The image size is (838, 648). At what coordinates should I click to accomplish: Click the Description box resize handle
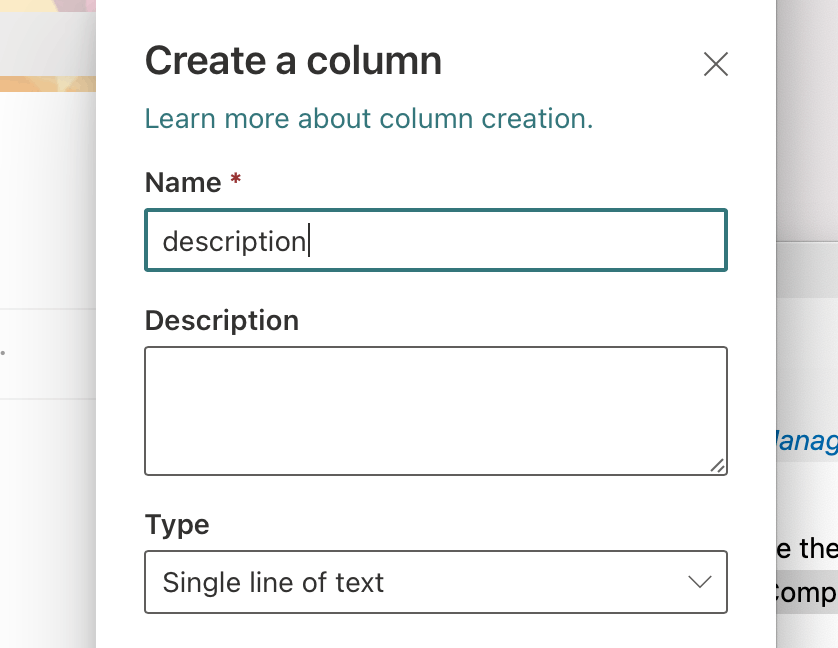pyautogui.click(x=717, y=465)
